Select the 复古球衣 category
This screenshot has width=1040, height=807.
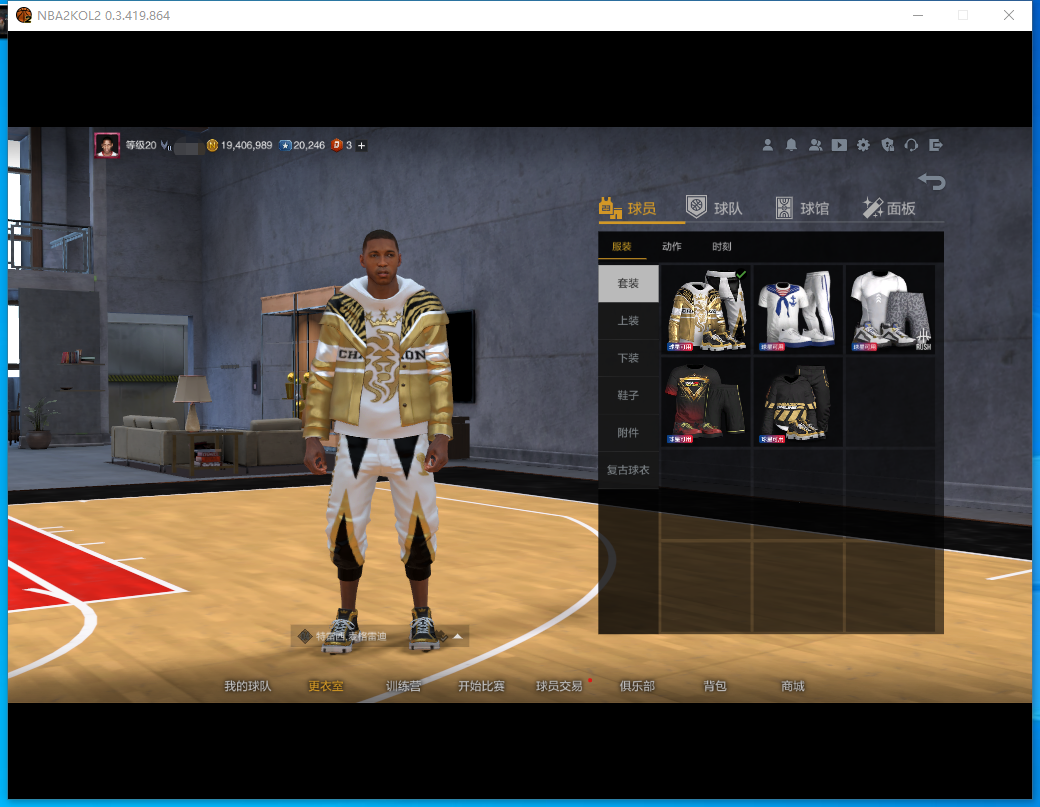pyautogui.click(x=628, y=470)
